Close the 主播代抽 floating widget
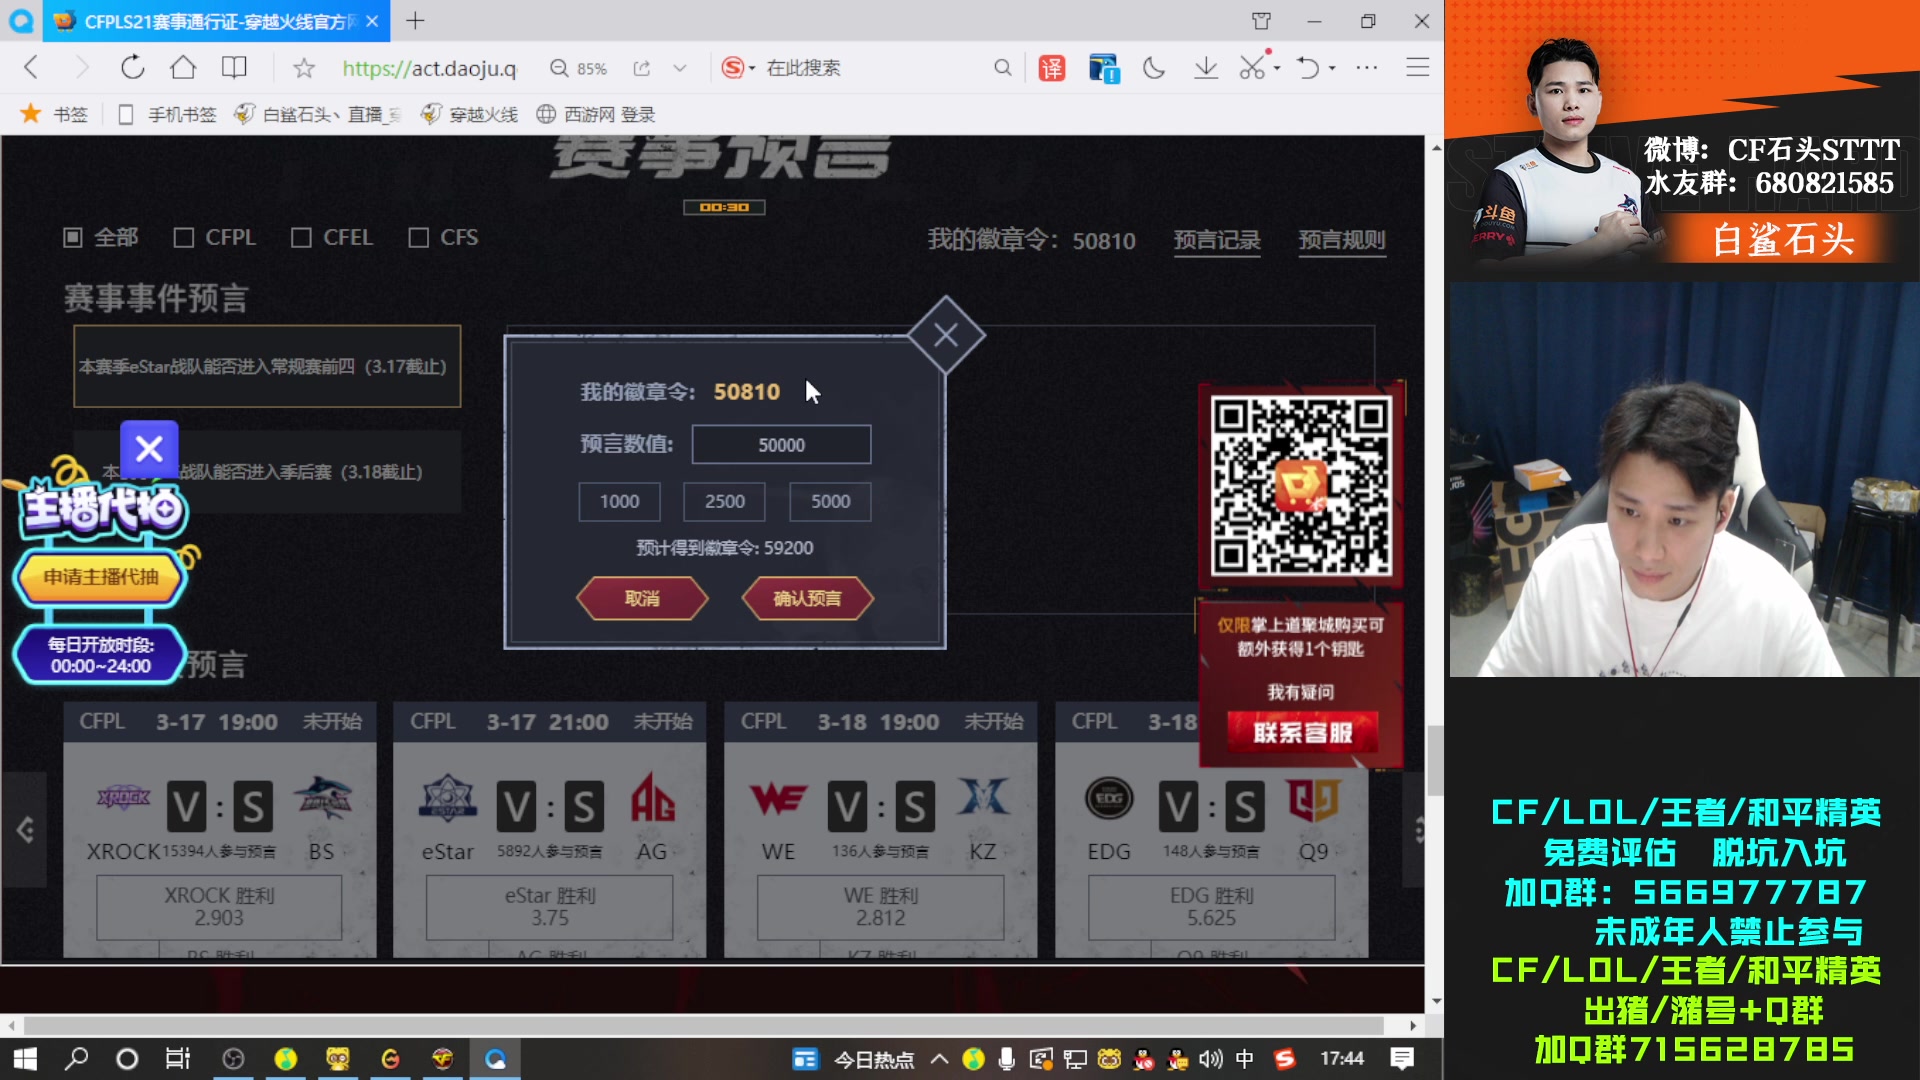 tap(149, 449)
